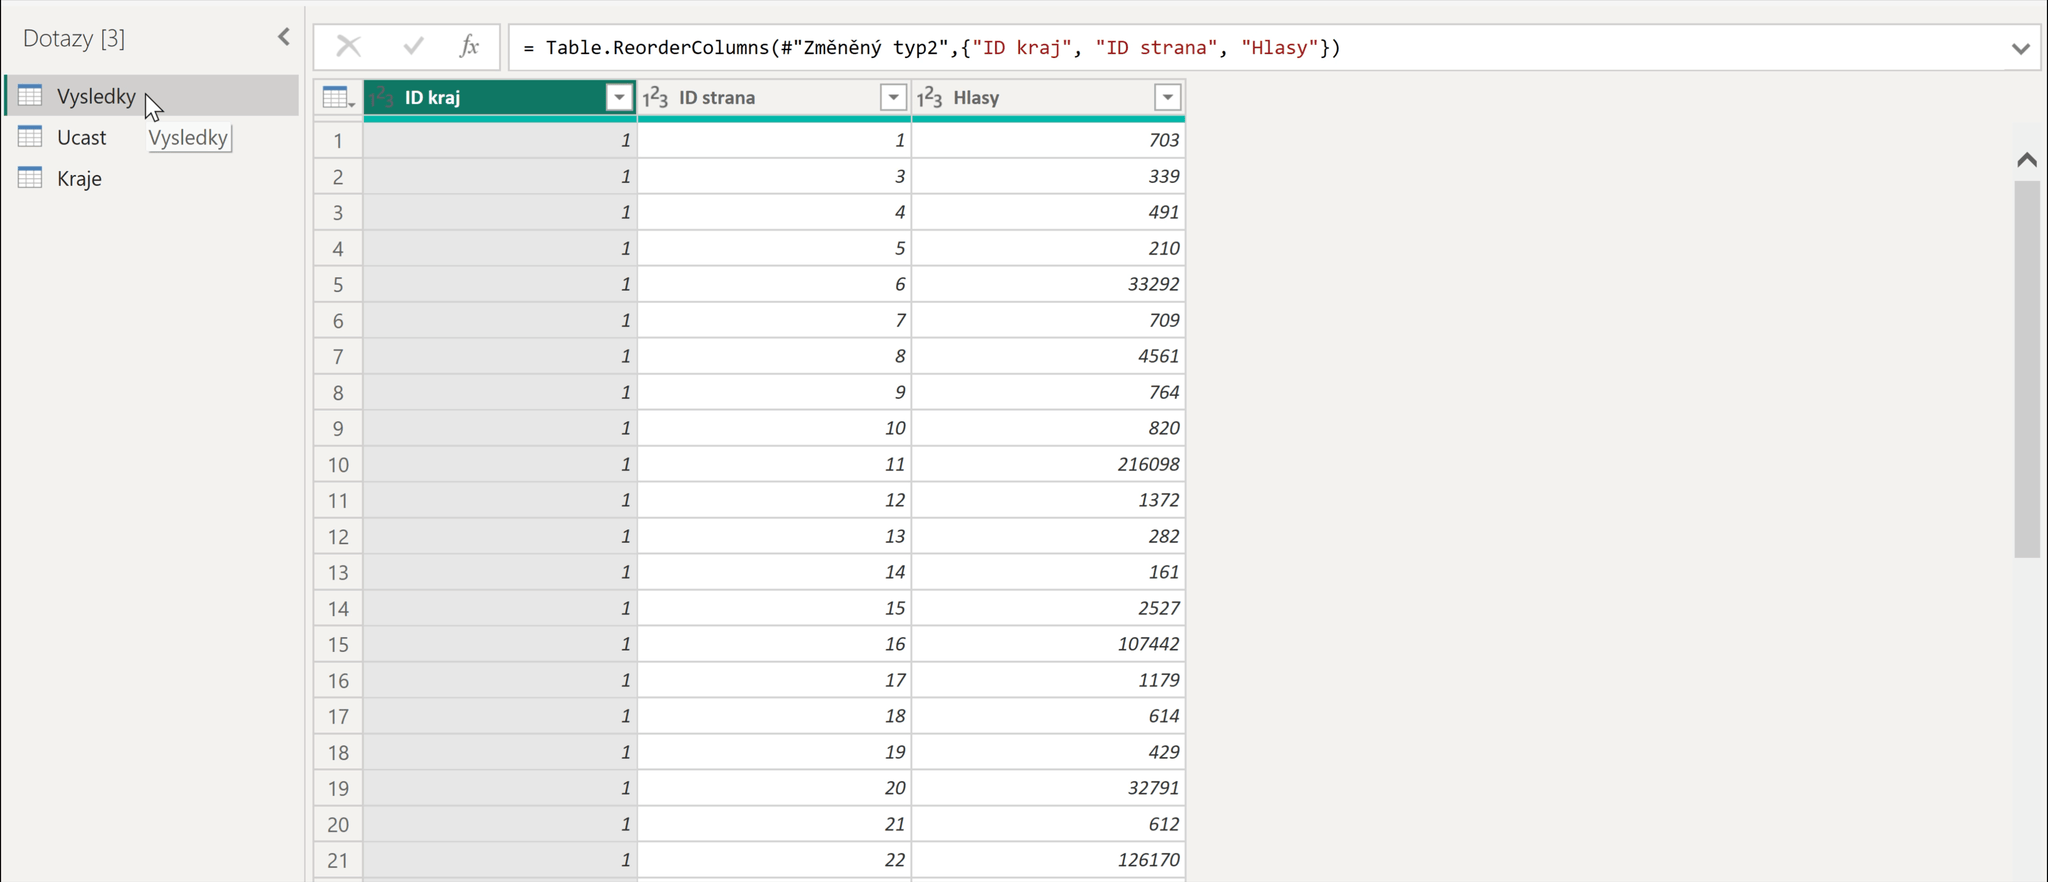
Task: Click the ID strana cell 22
Action: coord(774,860)
